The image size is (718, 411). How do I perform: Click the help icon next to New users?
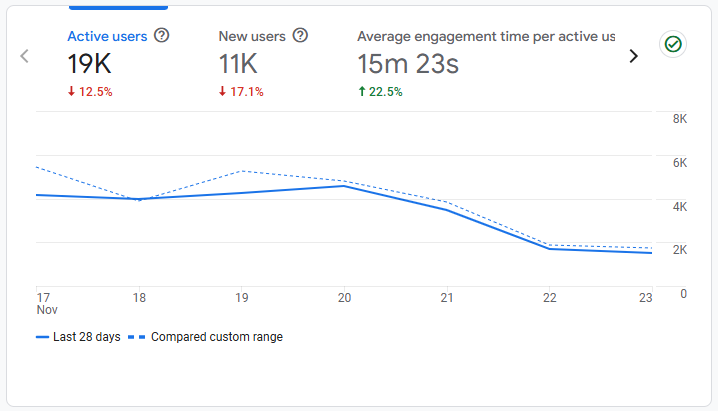point(300,36)
